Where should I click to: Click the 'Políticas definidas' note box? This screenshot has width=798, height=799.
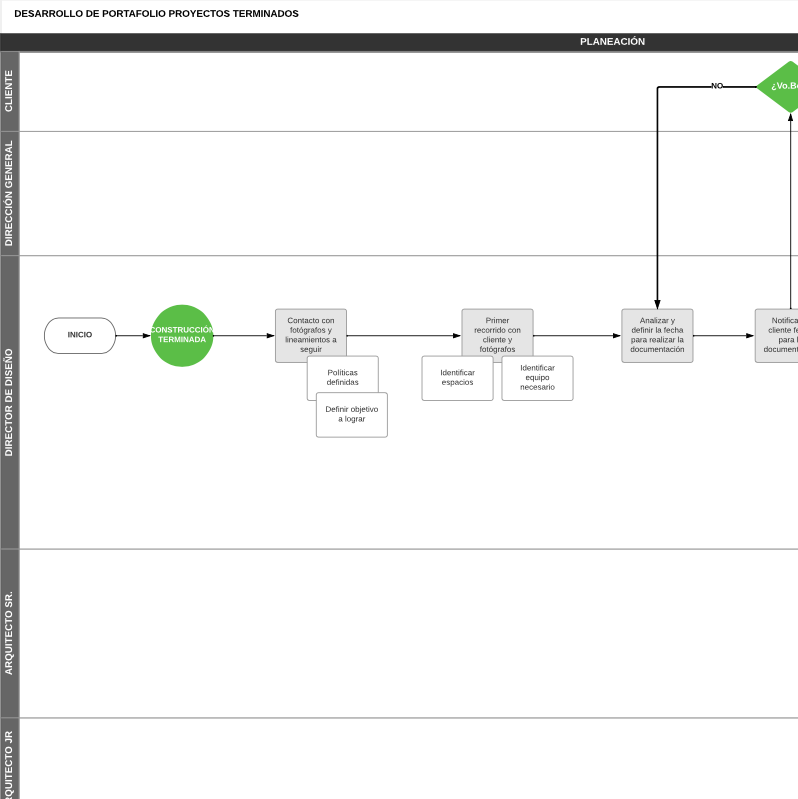click(343, 377)
